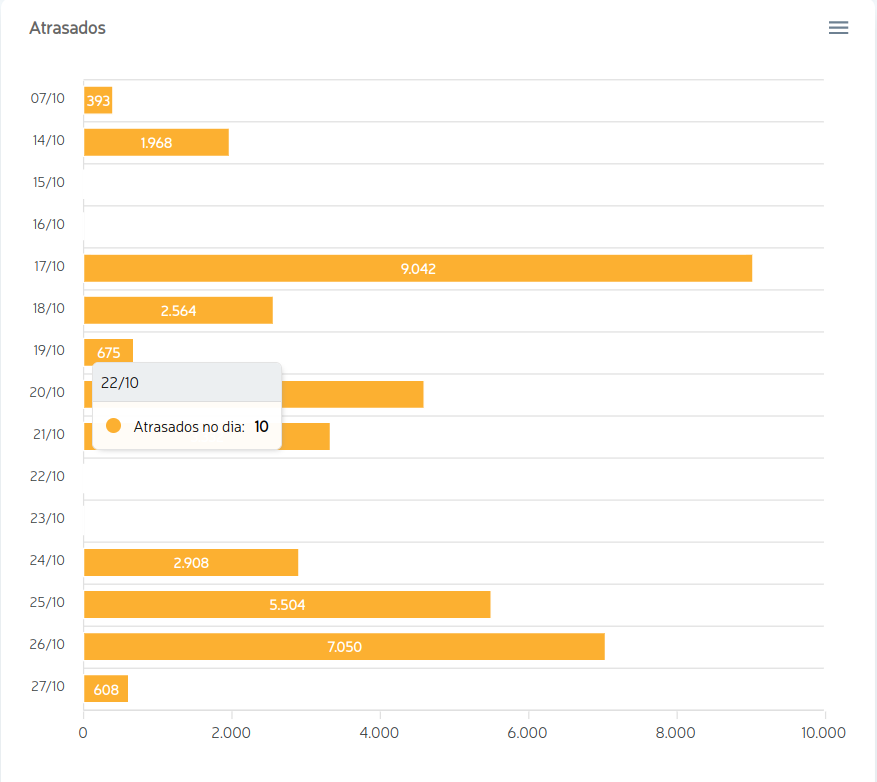Click the 16/10 empty row label
Image resolution: width=877 pixels, height=782 pixels.
(47, 224)
